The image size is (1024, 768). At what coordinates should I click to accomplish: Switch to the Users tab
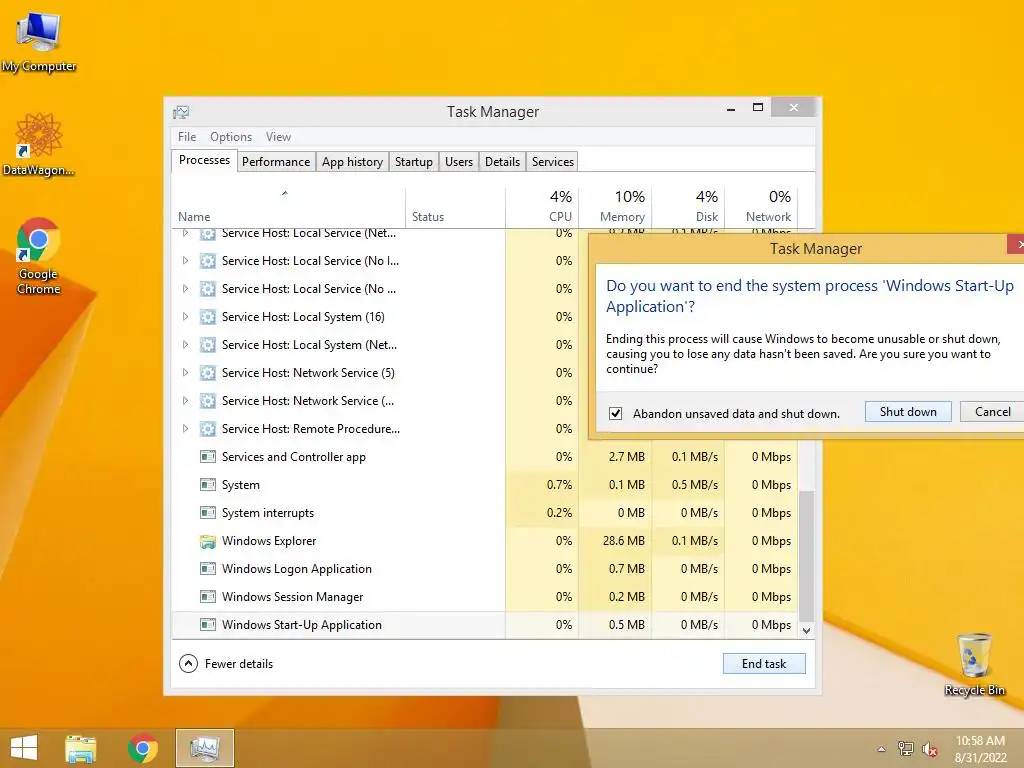click(458, 162)
